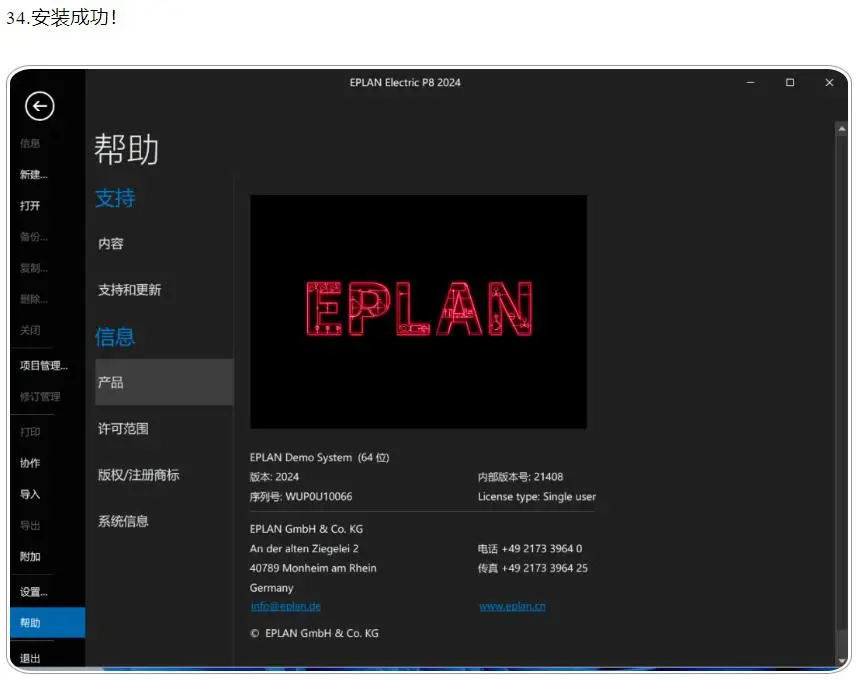Open the www.eplan.cn website link
The image size is (857, 679).
(512, 606)
